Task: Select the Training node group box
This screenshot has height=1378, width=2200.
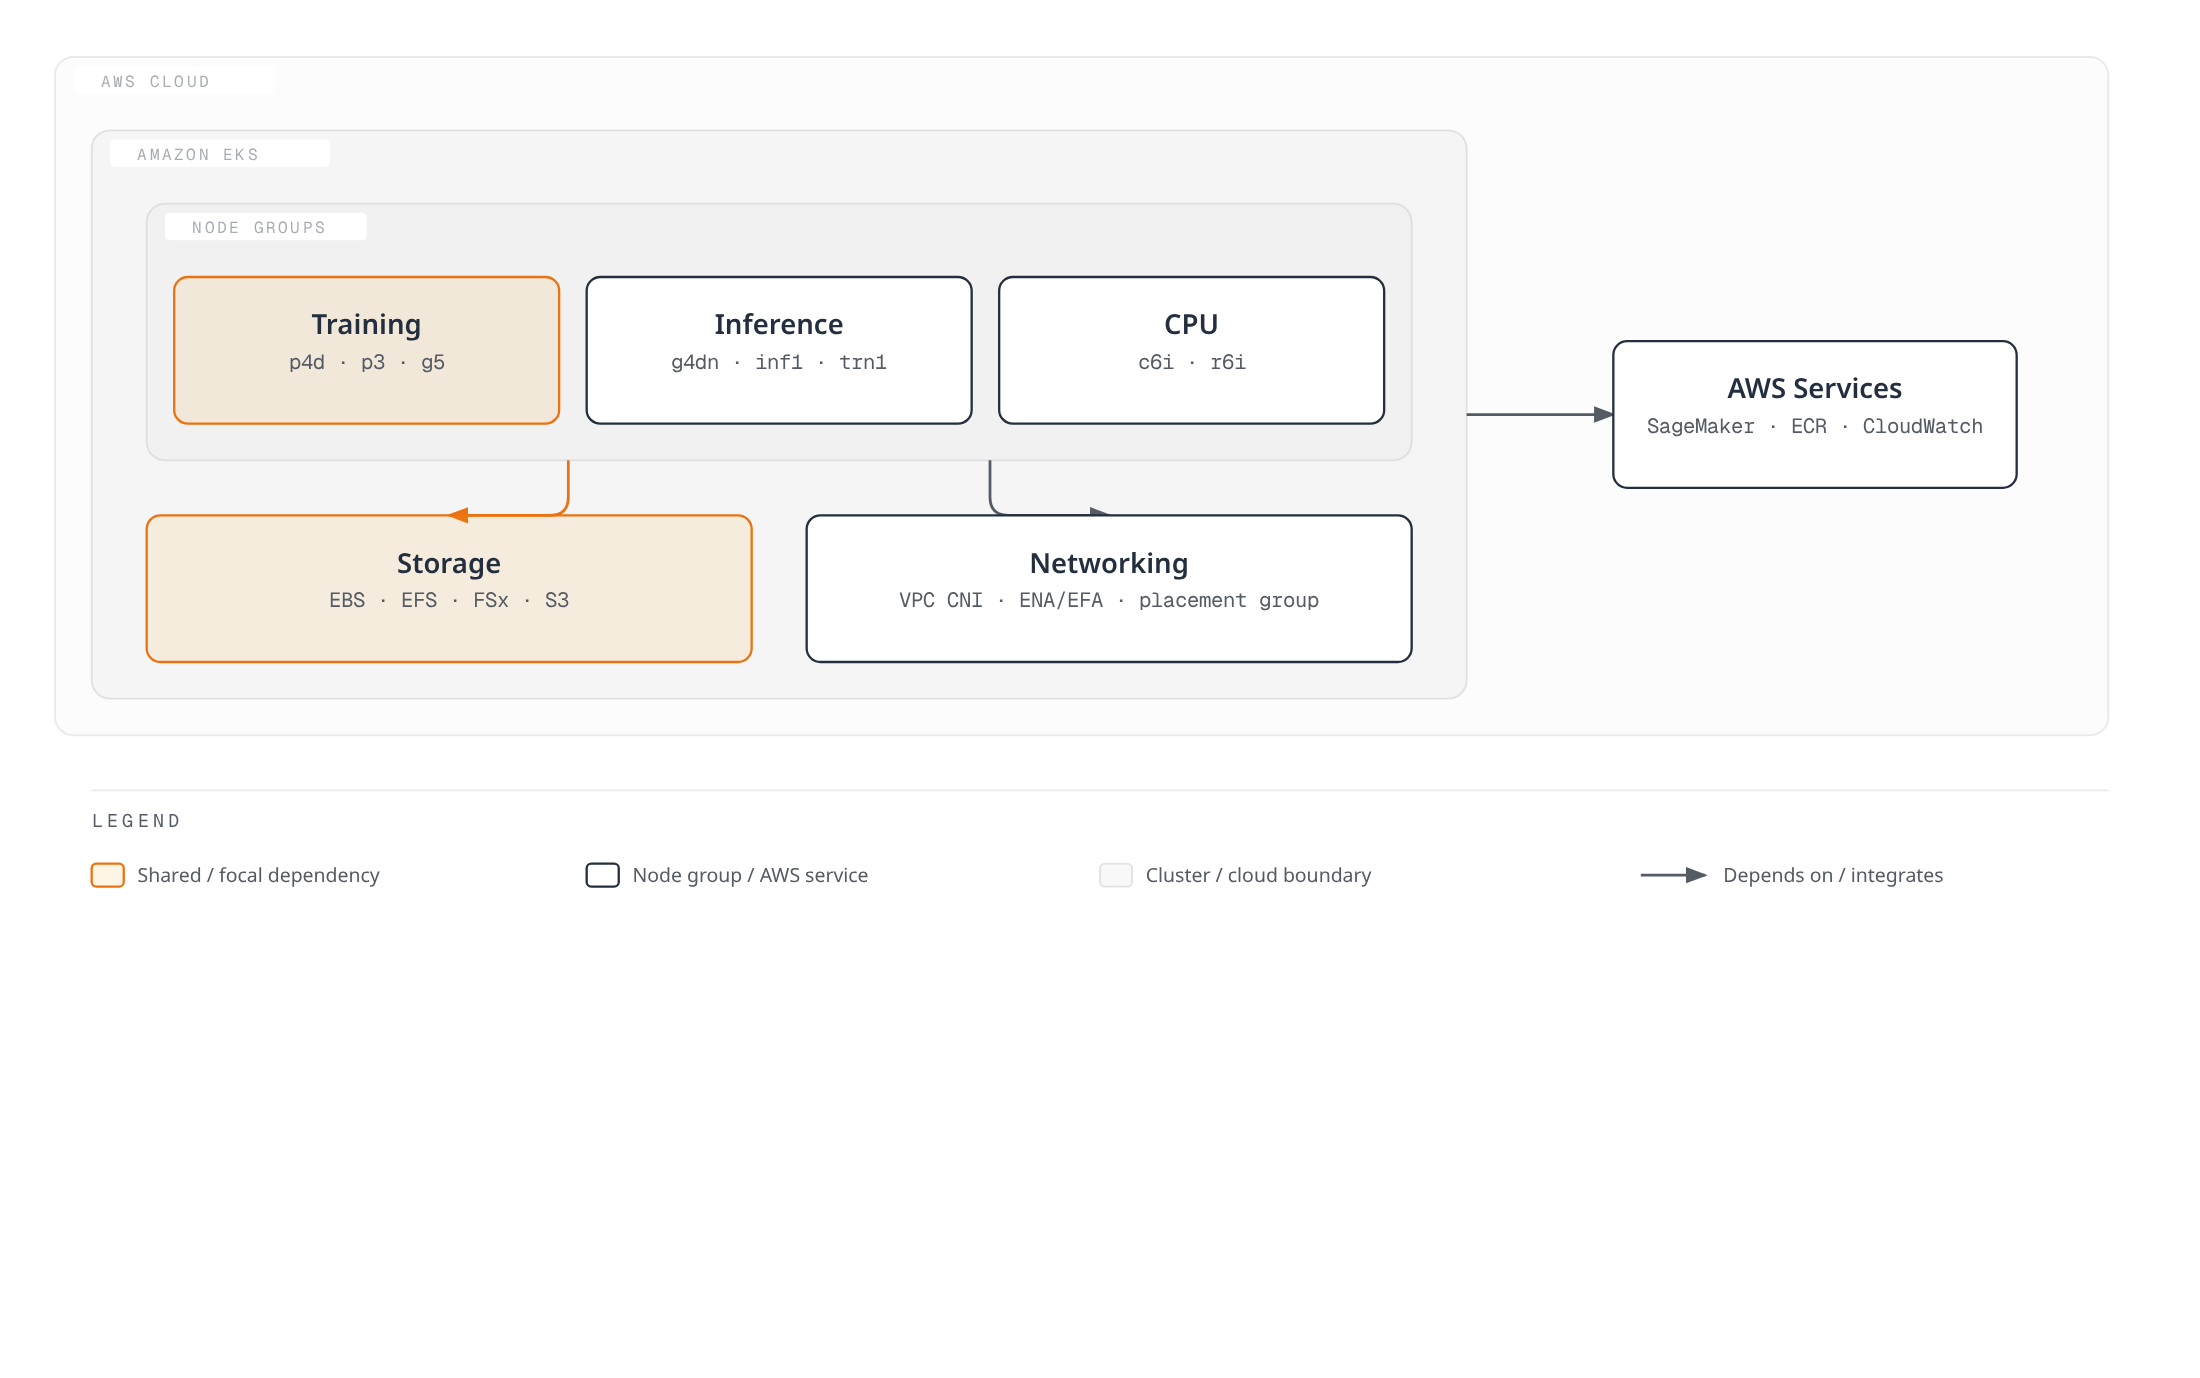Action: pyautogui.click(x=366, y=350)
